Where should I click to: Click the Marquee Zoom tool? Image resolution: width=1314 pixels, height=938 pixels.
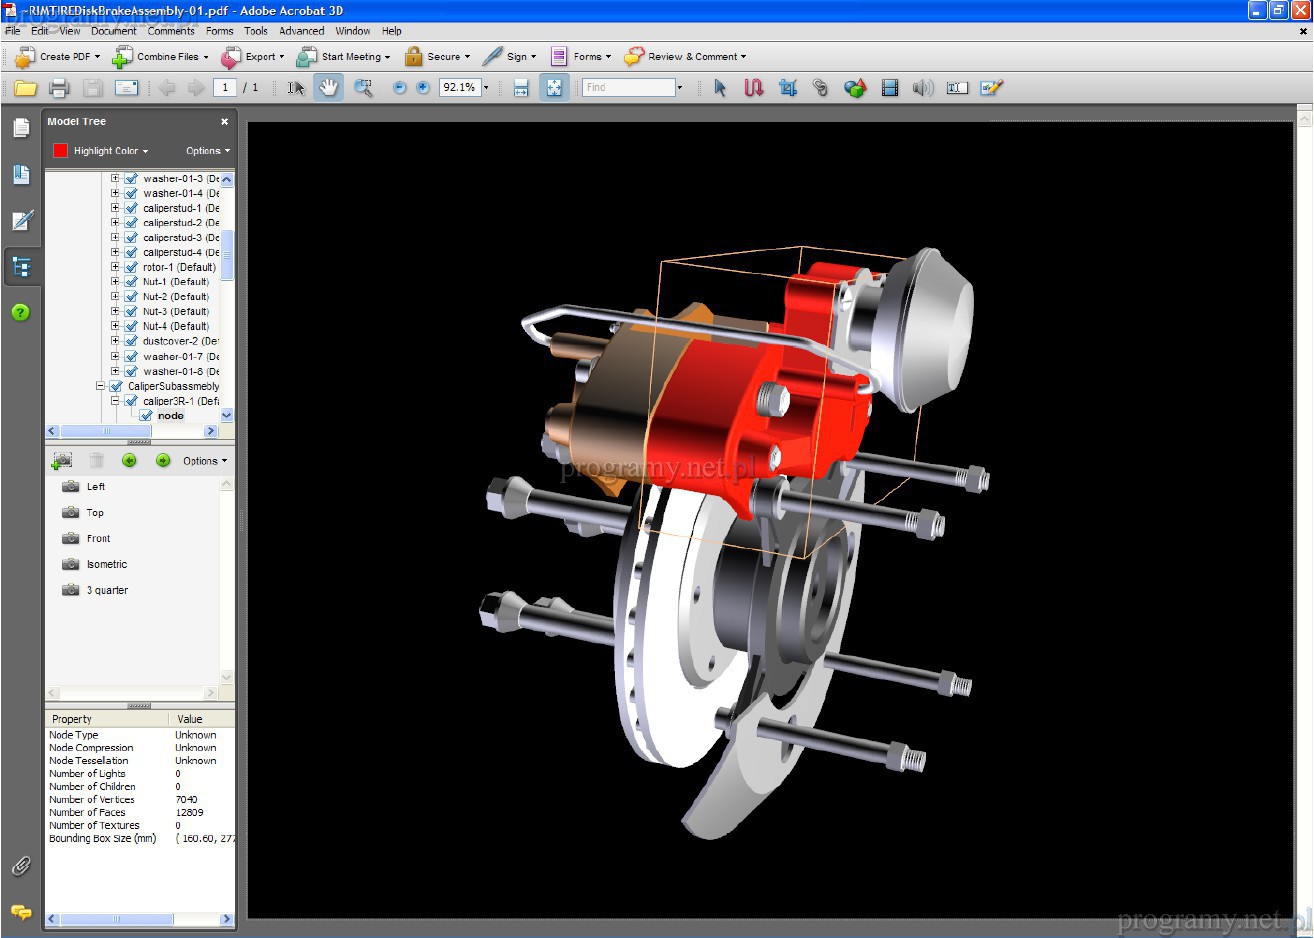click(x=363, y=88)
